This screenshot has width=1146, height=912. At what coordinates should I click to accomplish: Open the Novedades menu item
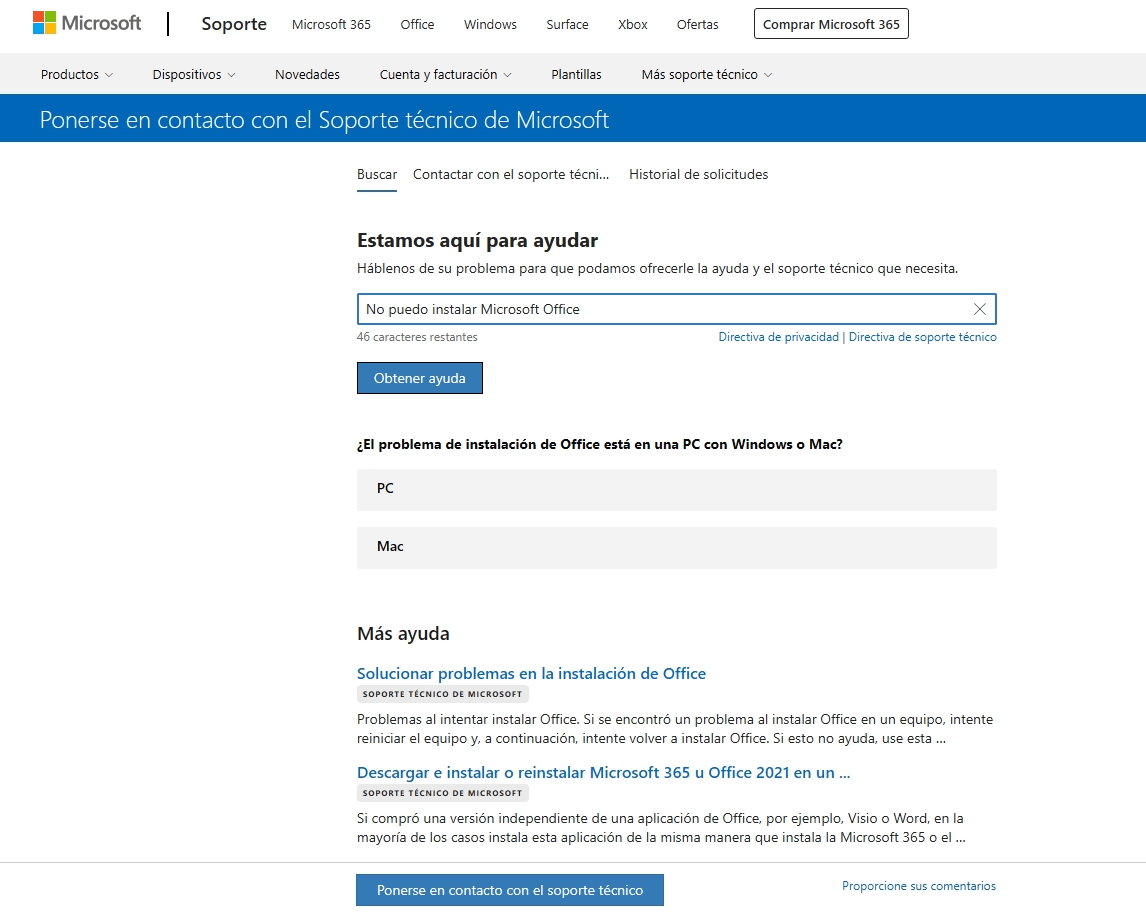pos(307,75)
